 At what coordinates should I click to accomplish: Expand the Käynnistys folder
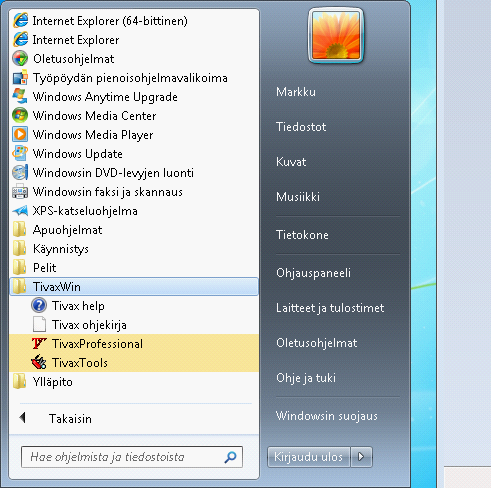134,249
